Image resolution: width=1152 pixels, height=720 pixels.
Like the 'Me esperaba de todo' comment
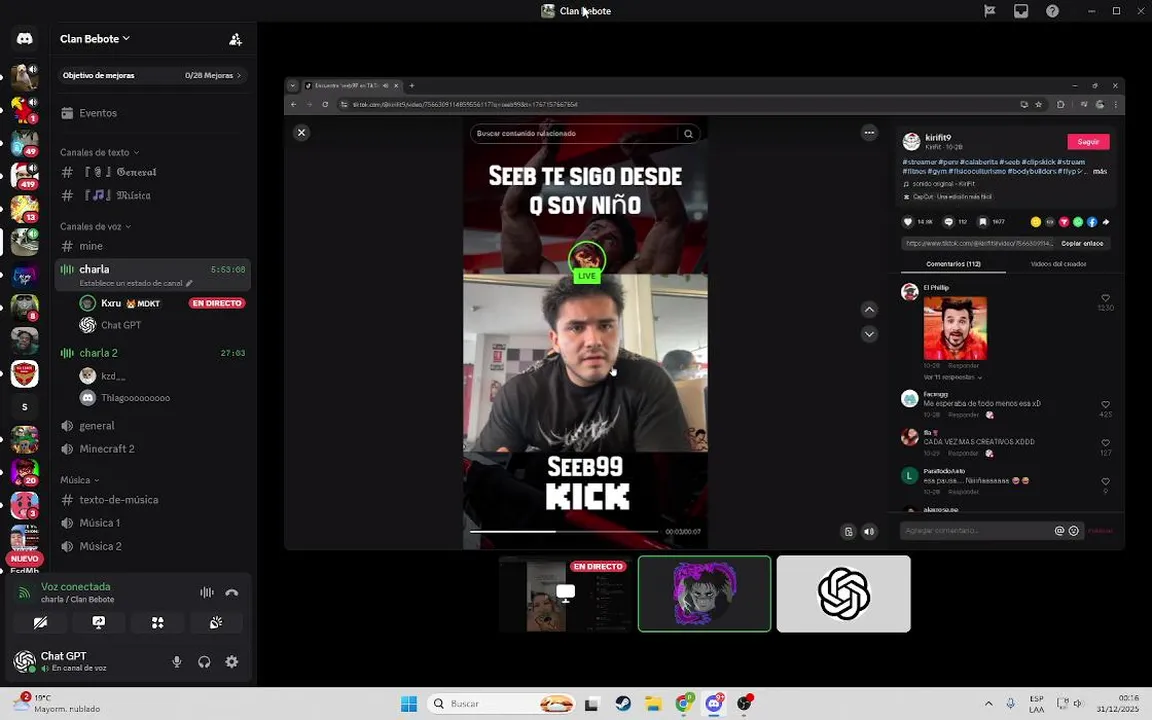1105,405
